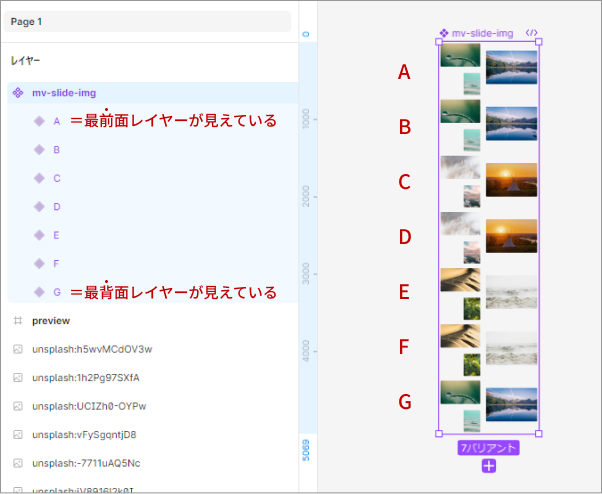The image size is (602, 494).
Task: Select variant C layer row
Action: click(57, 178)
